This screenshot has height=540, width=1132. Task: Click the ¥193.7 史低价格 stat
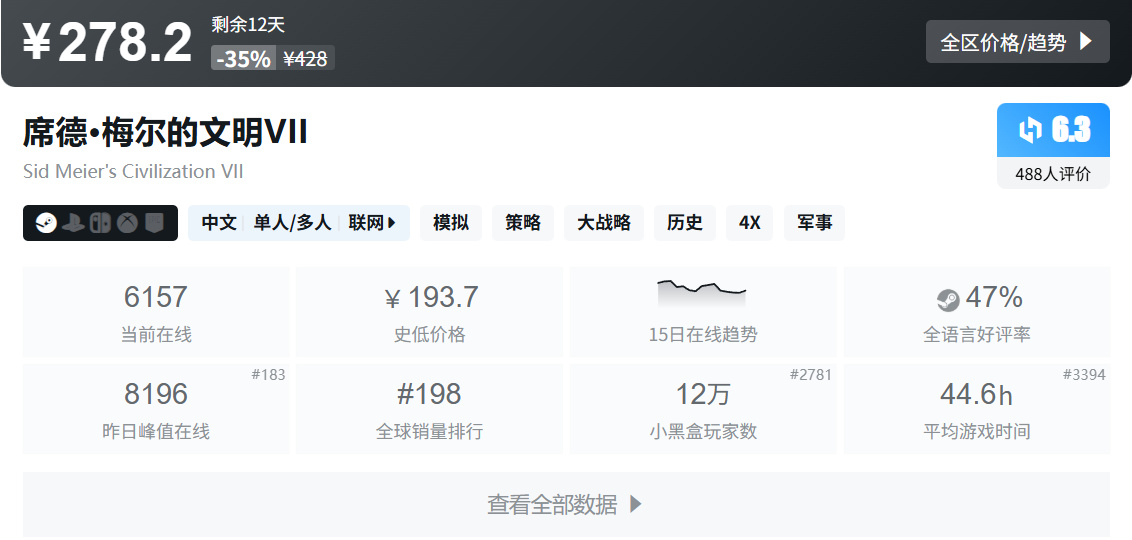point(430,312)
